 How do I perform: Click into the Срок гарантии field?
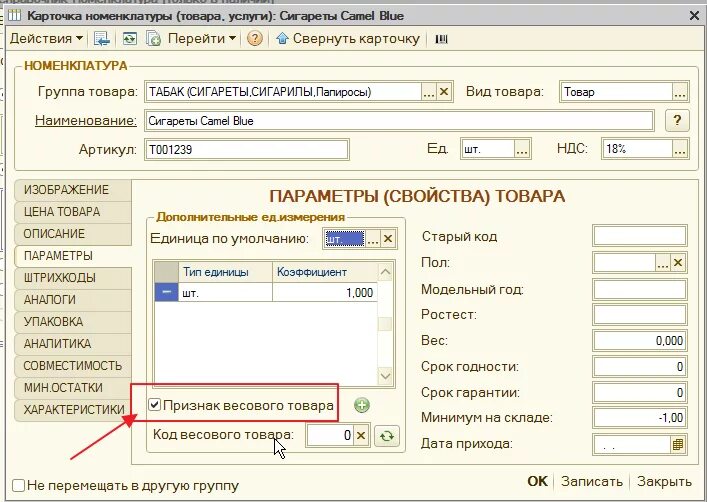pos(639,392)
